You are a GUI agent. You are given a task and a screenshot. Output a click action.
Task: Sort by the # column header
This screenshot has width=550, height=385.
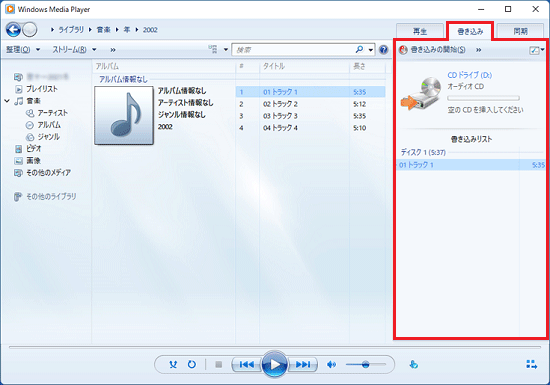(247, 66)
